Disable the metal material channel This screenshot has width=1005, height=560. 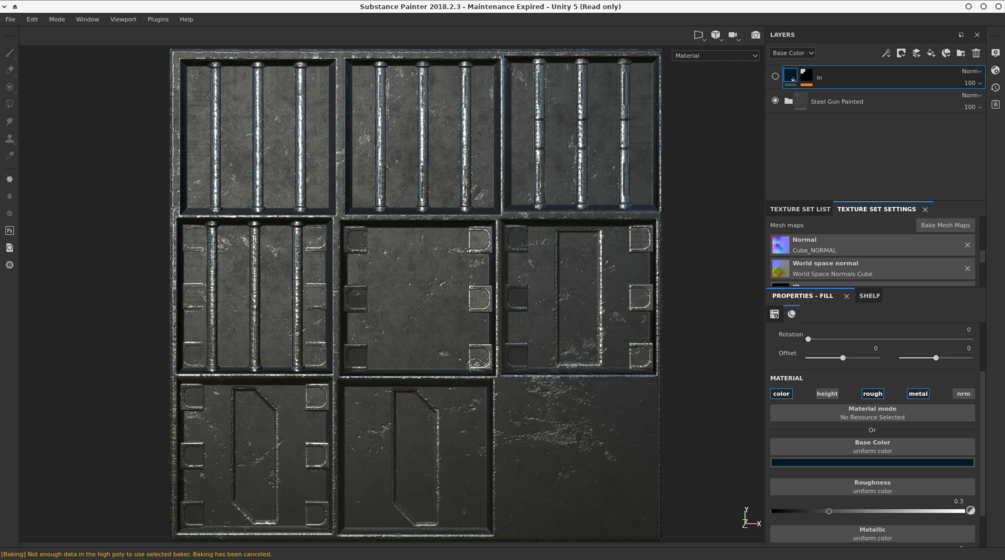click(918, 394)
